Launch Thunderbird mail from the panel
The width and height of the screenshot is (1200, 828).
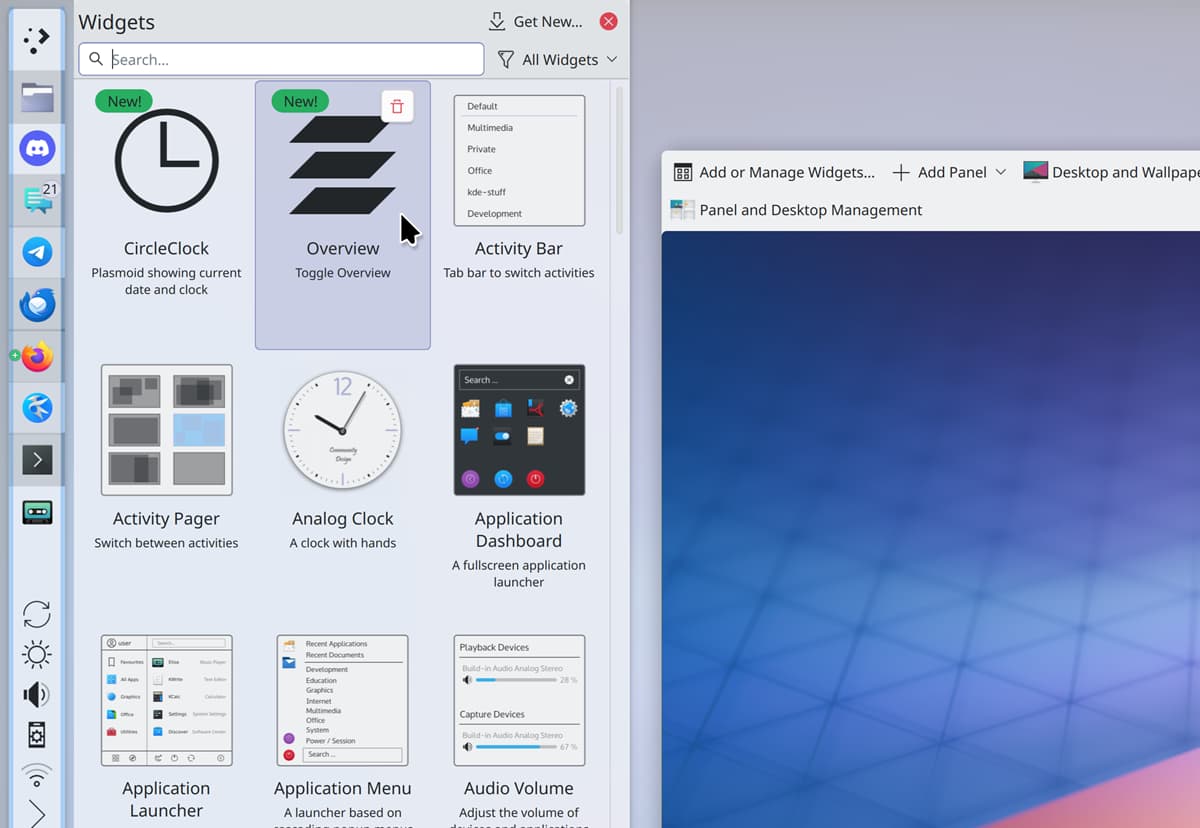point(37,304)
